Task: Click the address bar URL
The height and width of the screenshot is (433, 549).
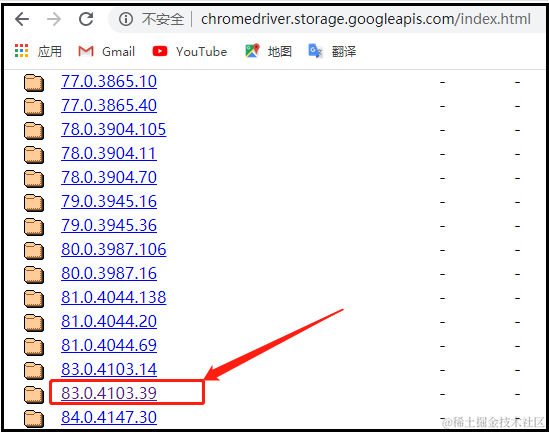Action: click(366, 19)
